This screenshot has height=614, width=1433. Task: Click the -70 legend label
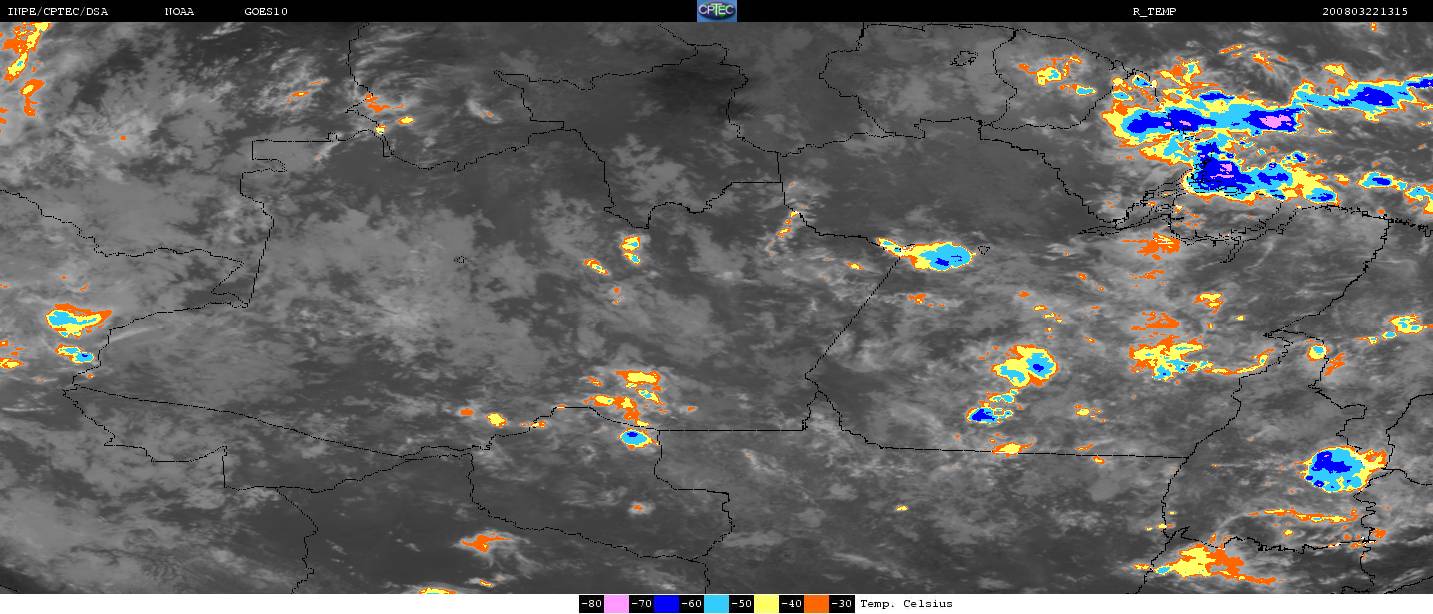point(641,603)
